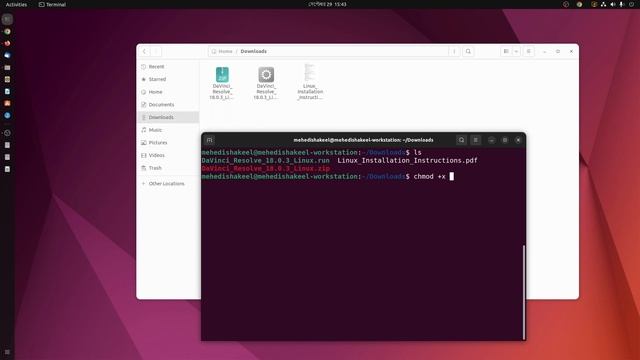Open Home in the Files sidebar
This screenshot has height=360, width=640.
pos(168,92)
